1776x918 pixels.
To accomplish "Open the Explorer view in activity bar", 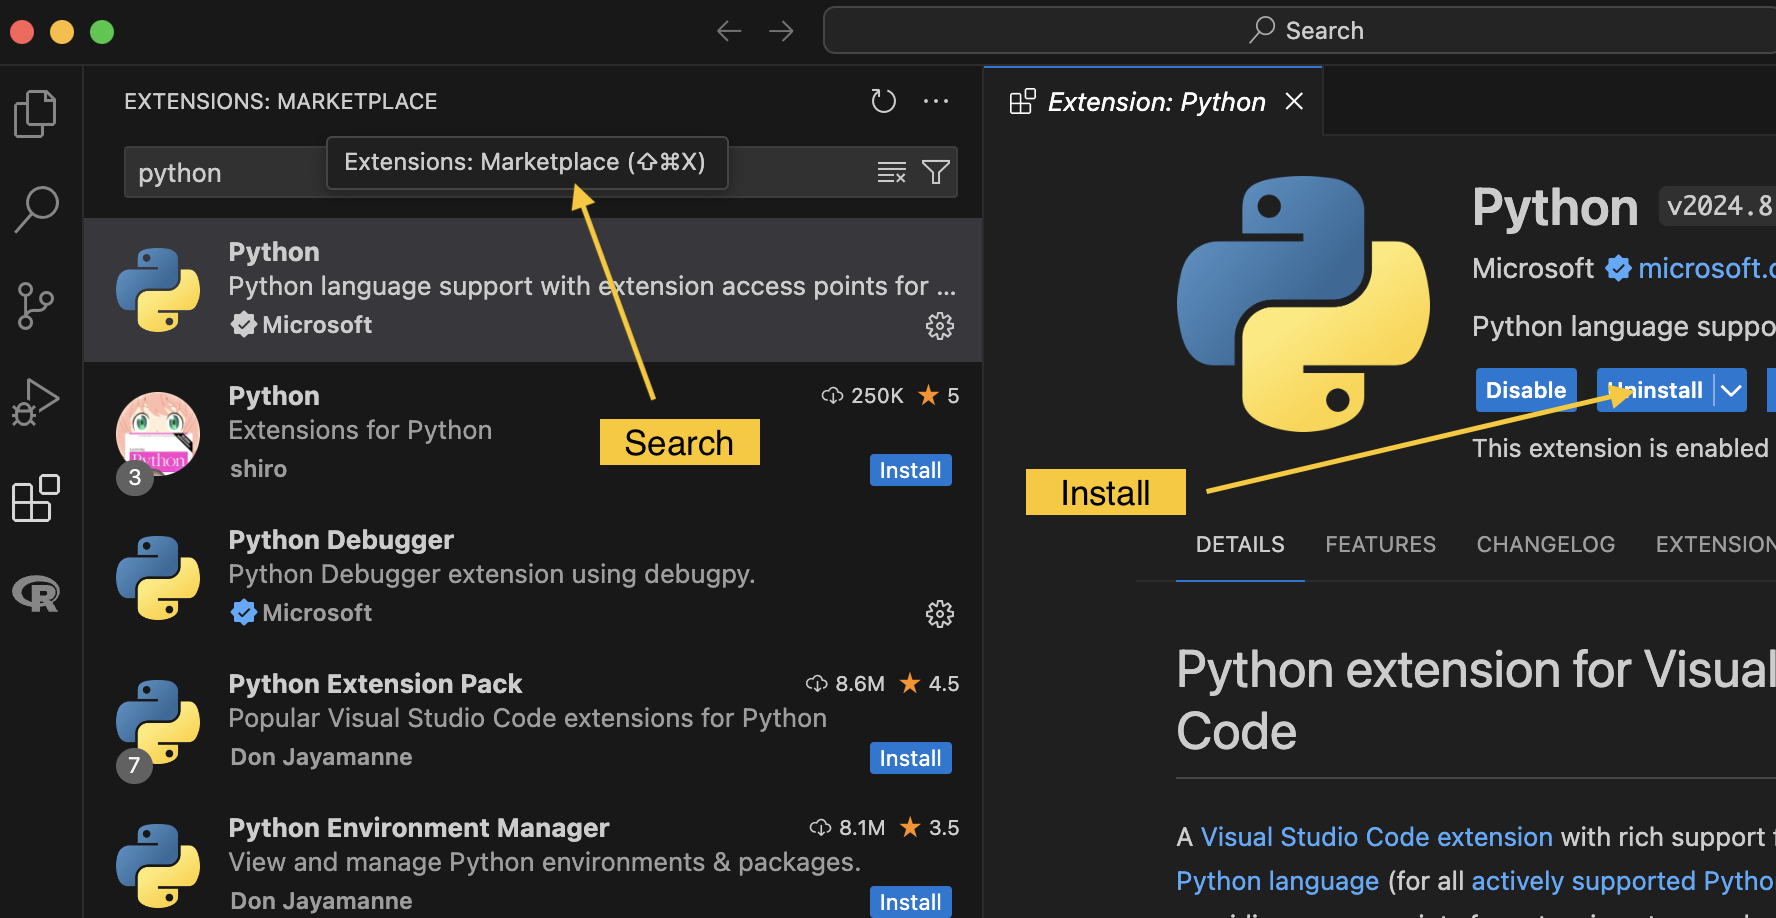I will 36,113.
